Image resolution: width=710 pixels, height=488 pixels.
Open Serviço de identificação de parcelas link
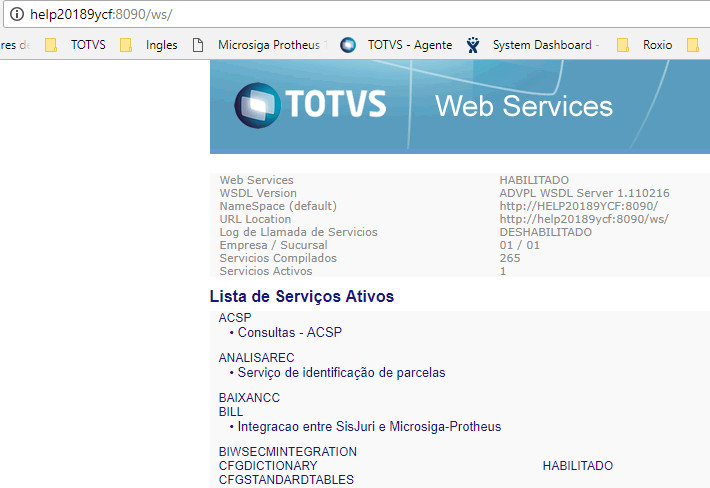(341, 373)
